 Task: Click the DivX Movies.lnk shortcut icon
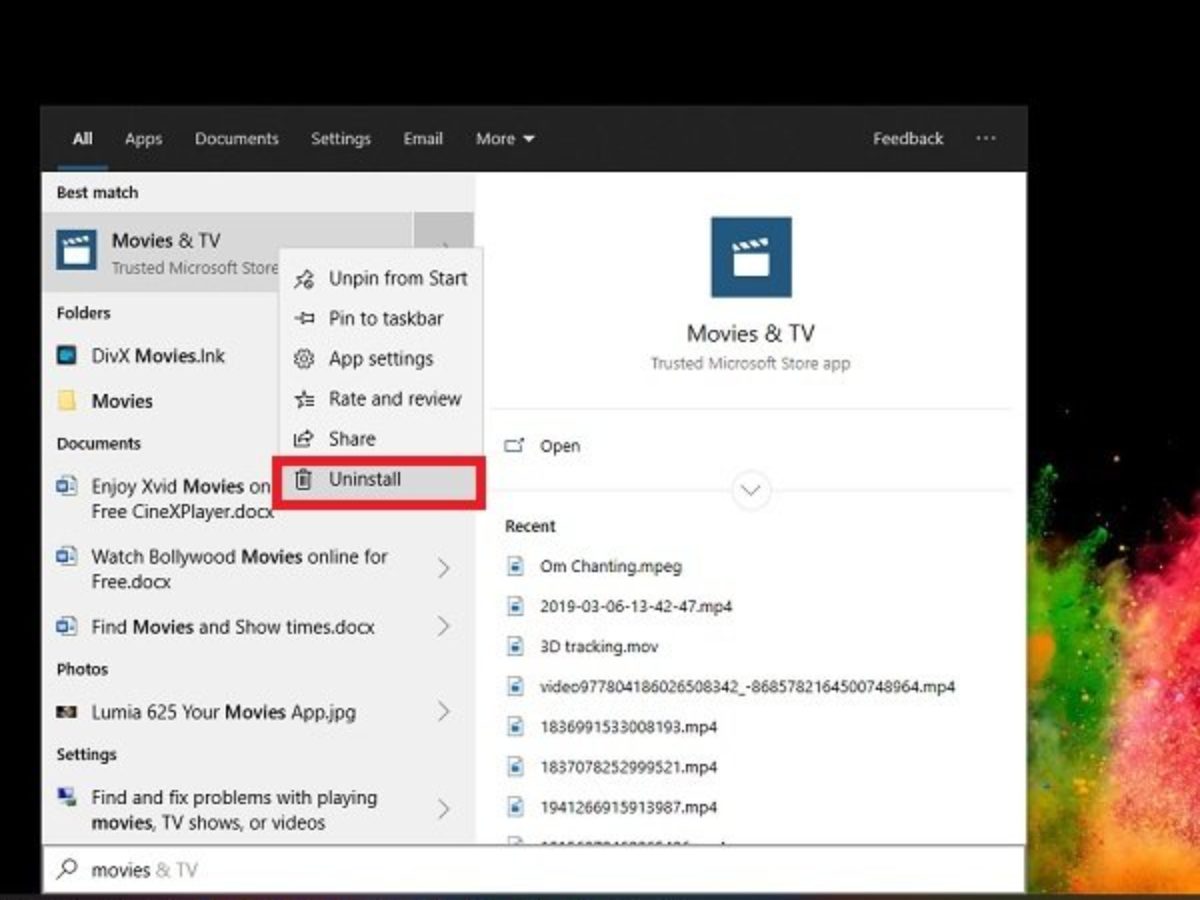click(67, 355)
